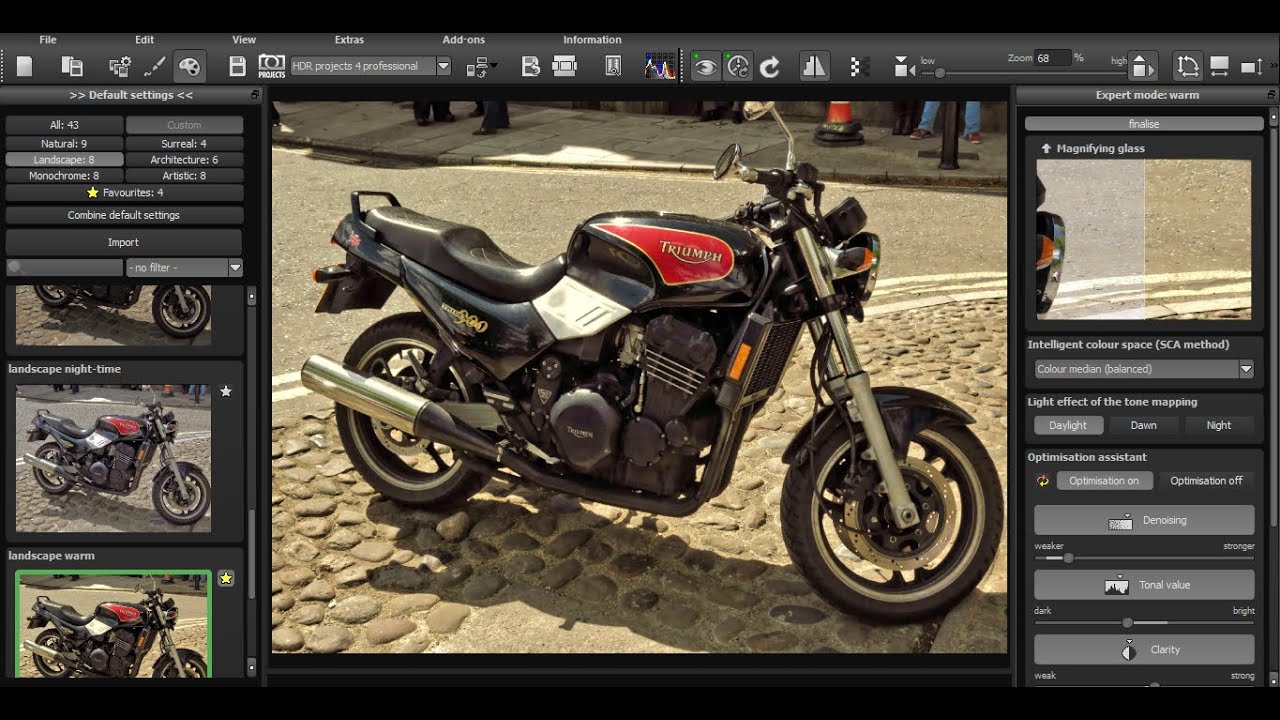Turn Optimisation on
Viewport: 1280px width, 720px height.
(1104, 481)
